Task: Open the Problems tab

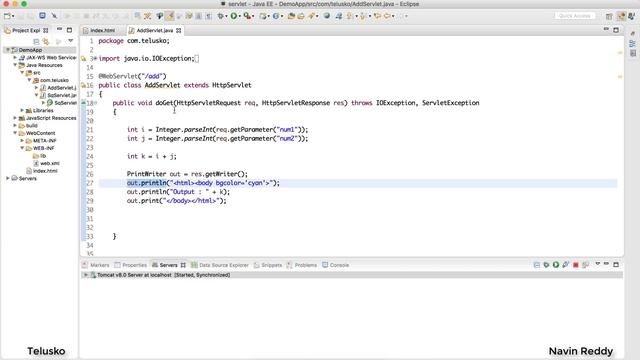Action: pos(302,265)
